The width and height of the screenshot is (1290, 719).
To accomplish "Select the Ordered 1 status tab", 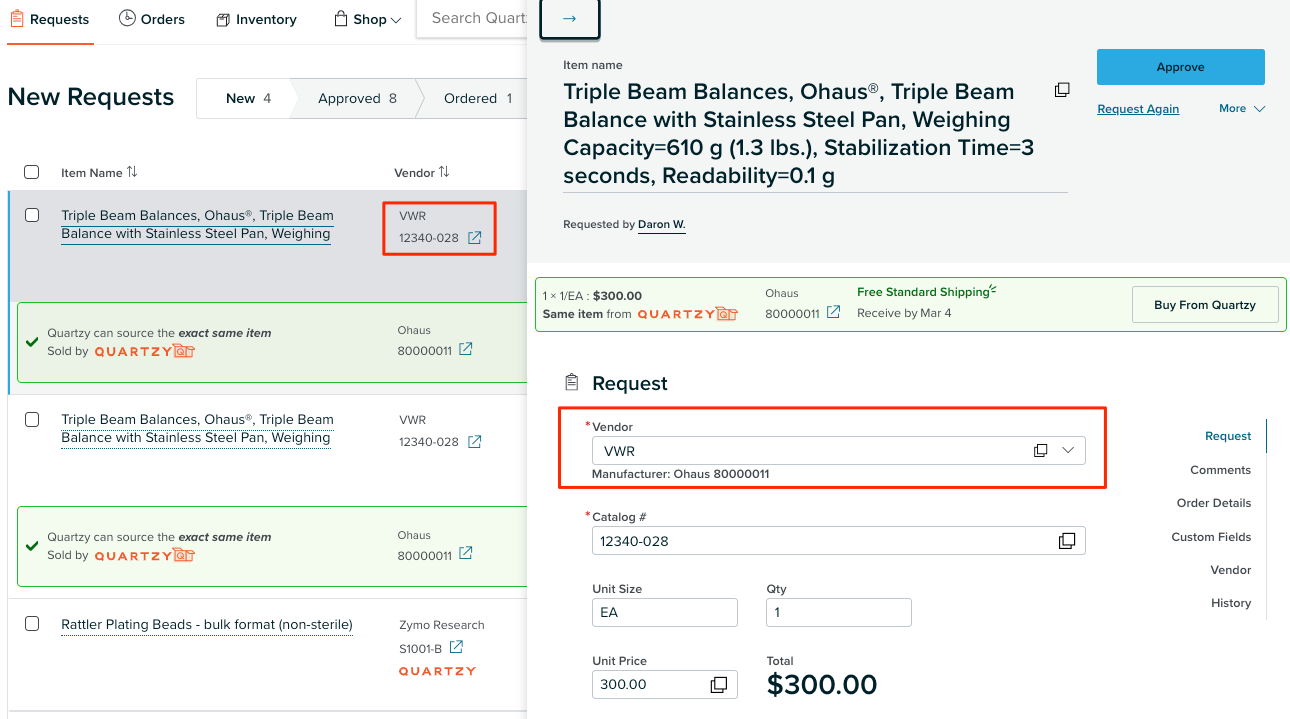I will click(478, 98).
